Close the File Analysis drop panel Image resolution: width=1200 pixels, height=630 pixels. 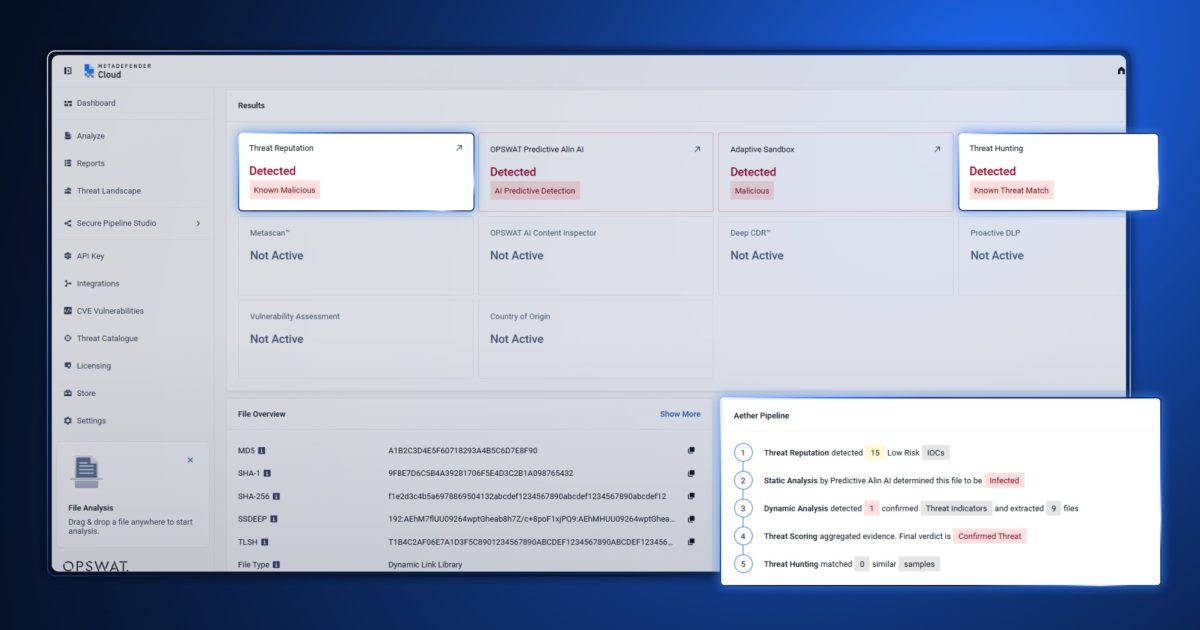pos(190,460)
